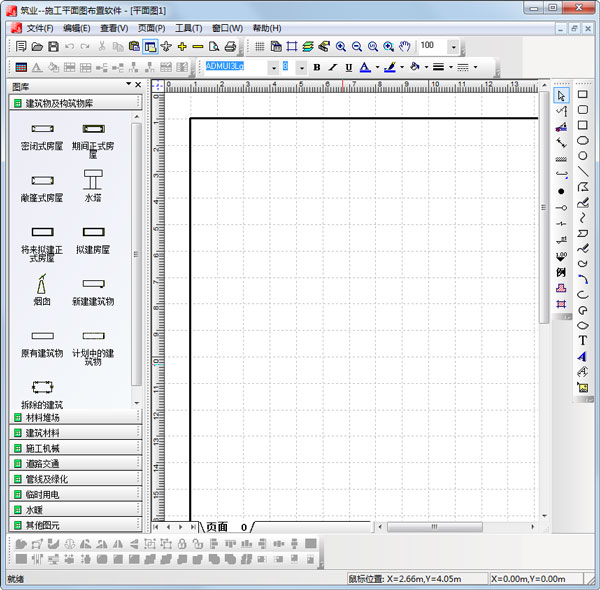This screenshot has height=590, width=600.
Task: Open a file with the folder icon
Action: pyautogui.click(x=37, y=47)
